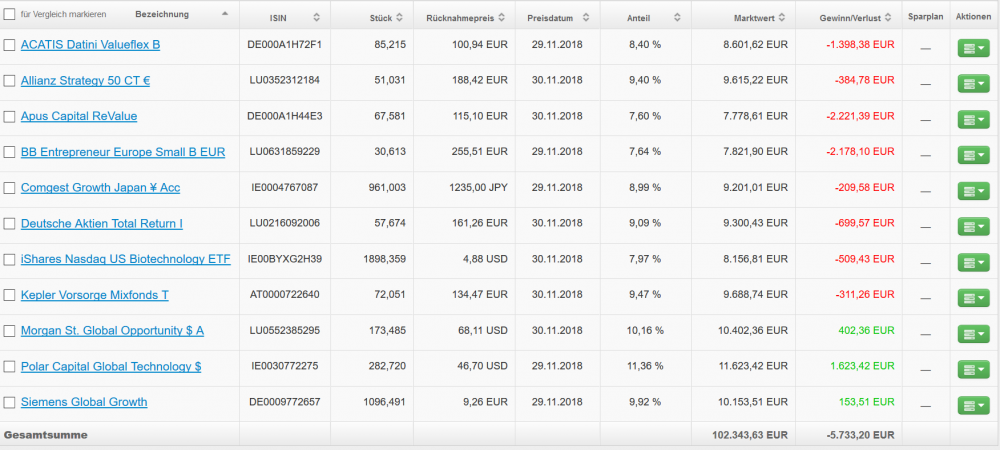Sort table by ISIN column arrows
1000x450 pixels.
(317, 18)
